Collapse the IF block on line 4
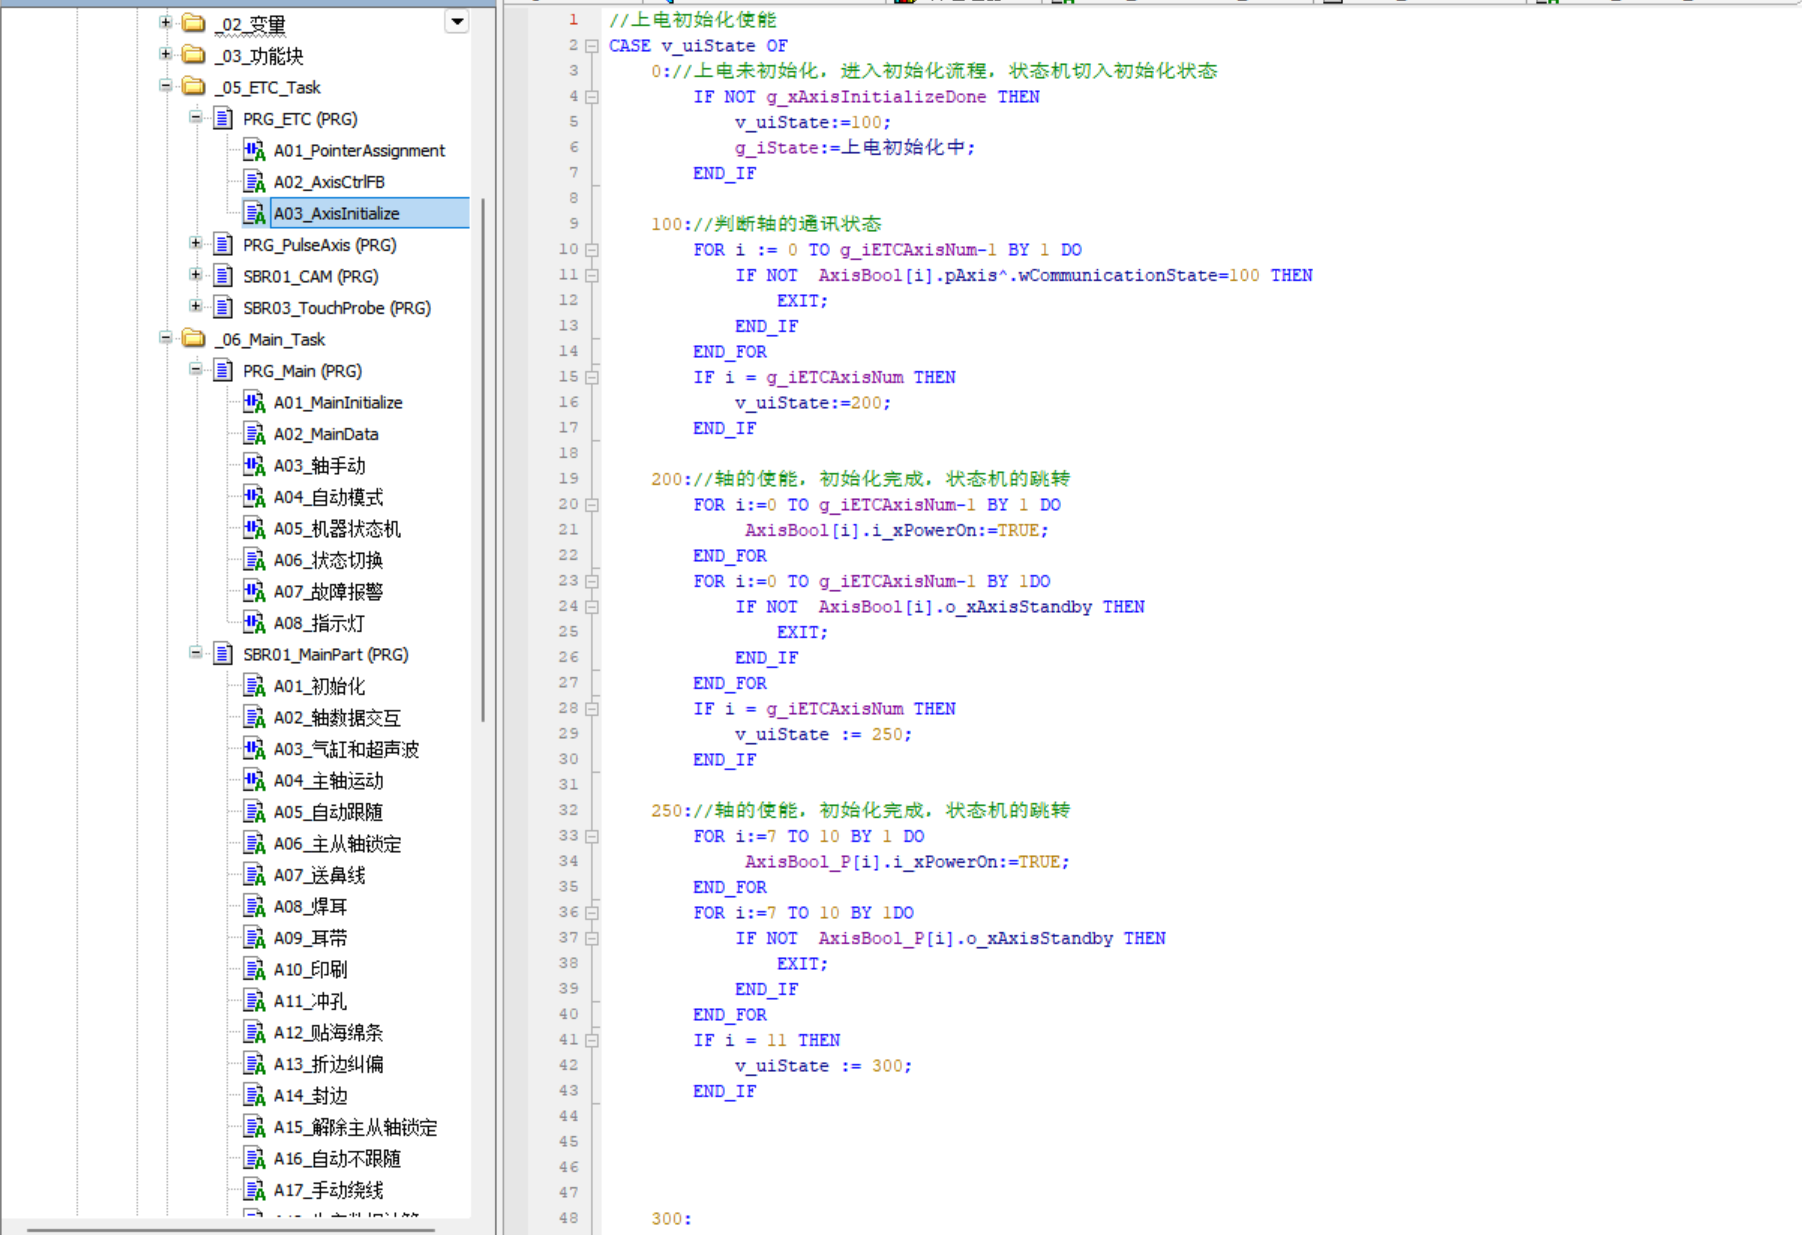This screenshot has height=1235, width=1802. [592, 97]
